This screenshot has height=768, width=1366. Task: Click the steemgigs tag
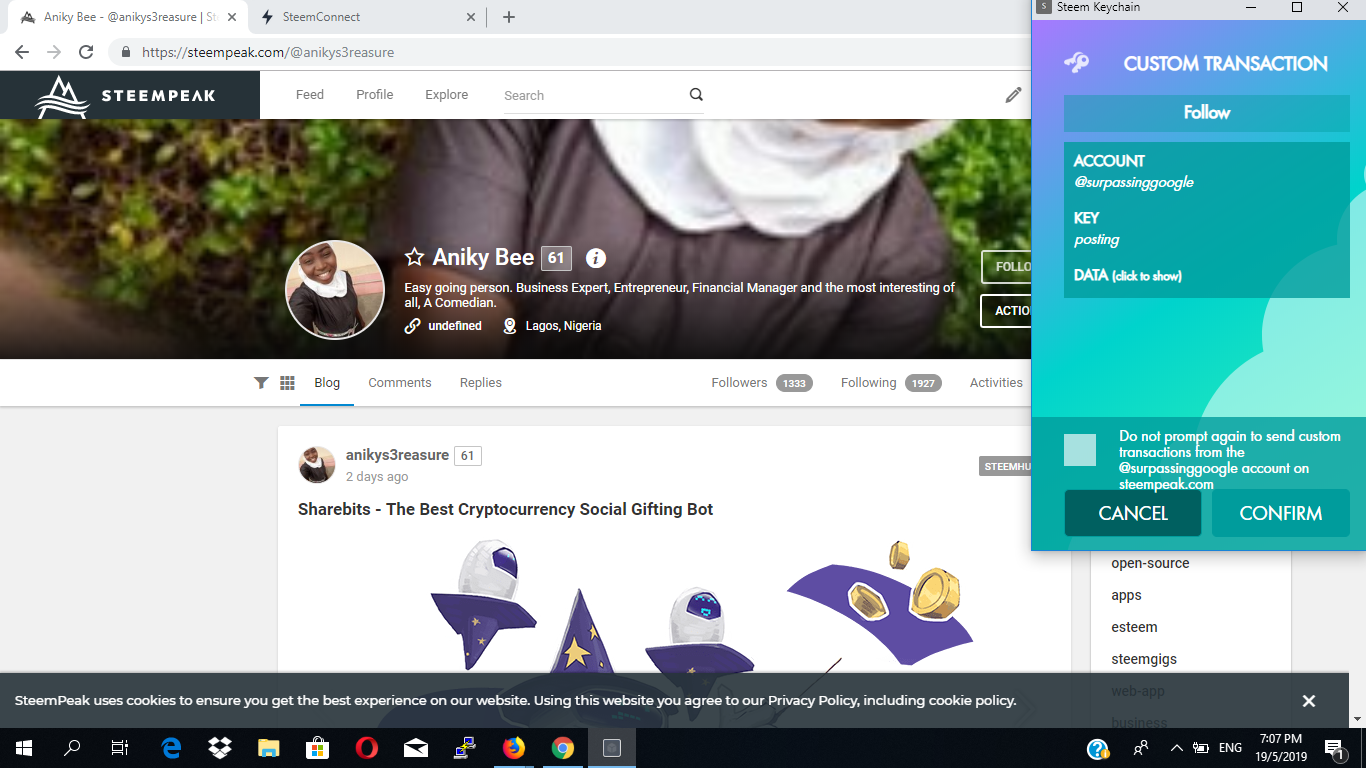pyautogui.click(x=1144, y=659)
